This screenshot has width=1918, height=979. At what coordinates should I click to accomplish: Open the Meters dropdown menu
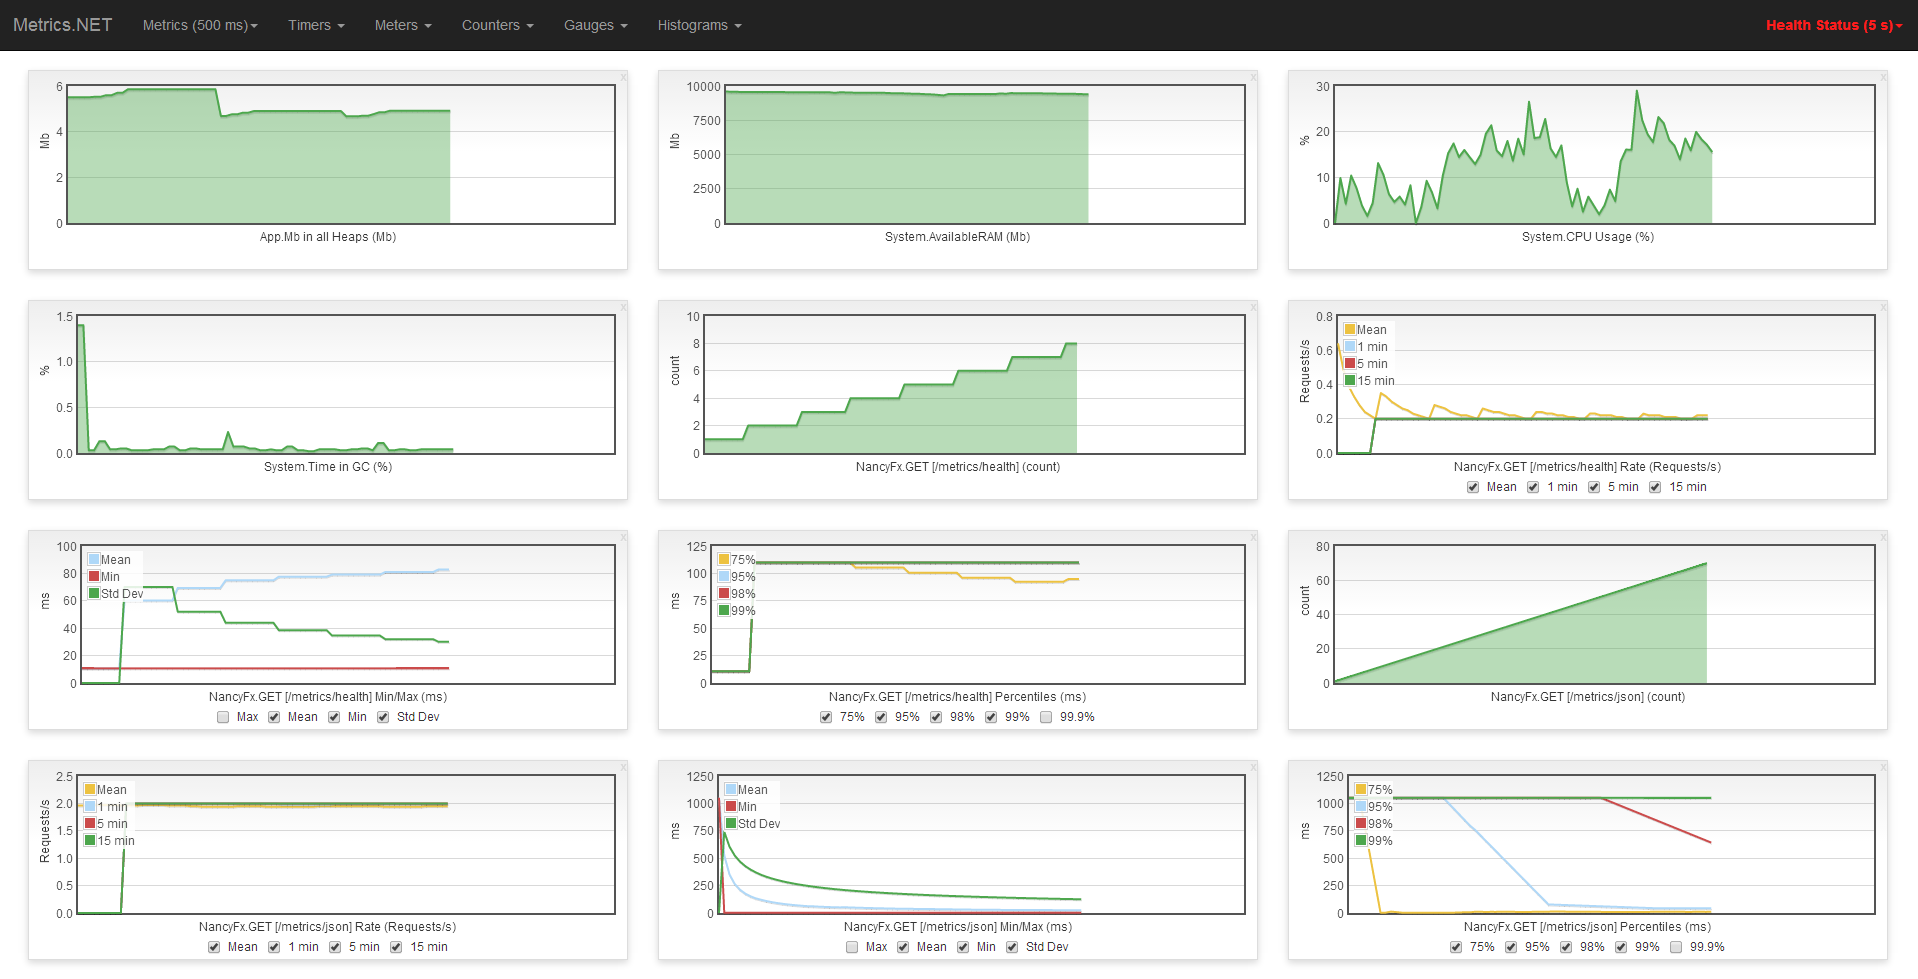click(x=402, y=25)
